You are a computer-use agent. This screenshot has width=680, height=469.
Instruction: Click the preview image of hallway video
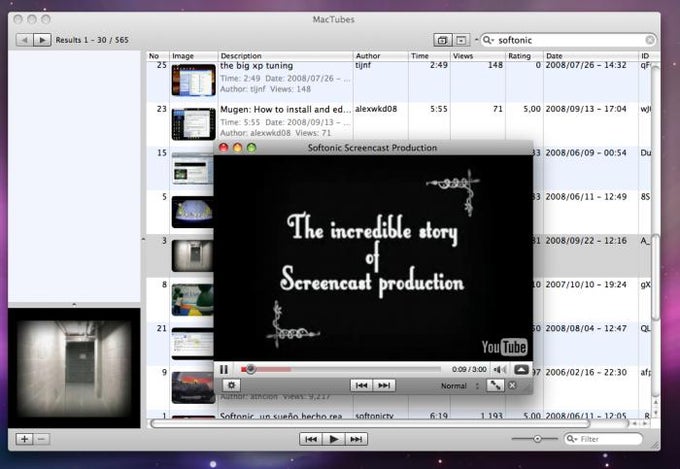(74, 368)
